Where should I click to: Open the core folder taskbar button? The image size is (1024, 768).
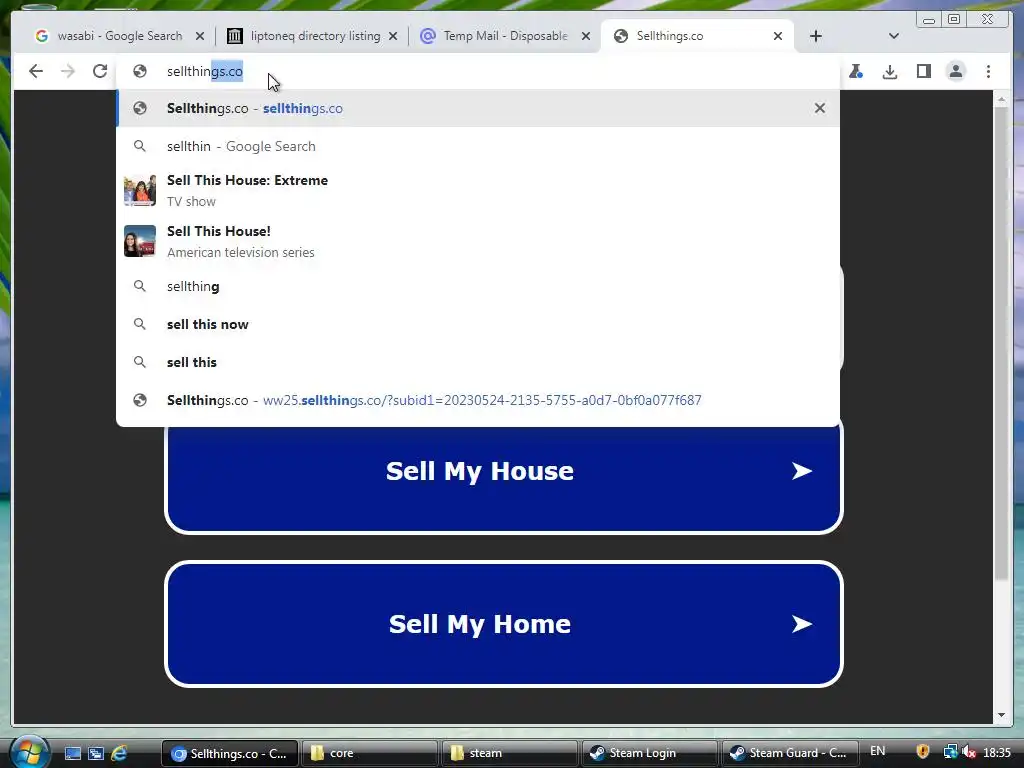(x=369, y=754)
